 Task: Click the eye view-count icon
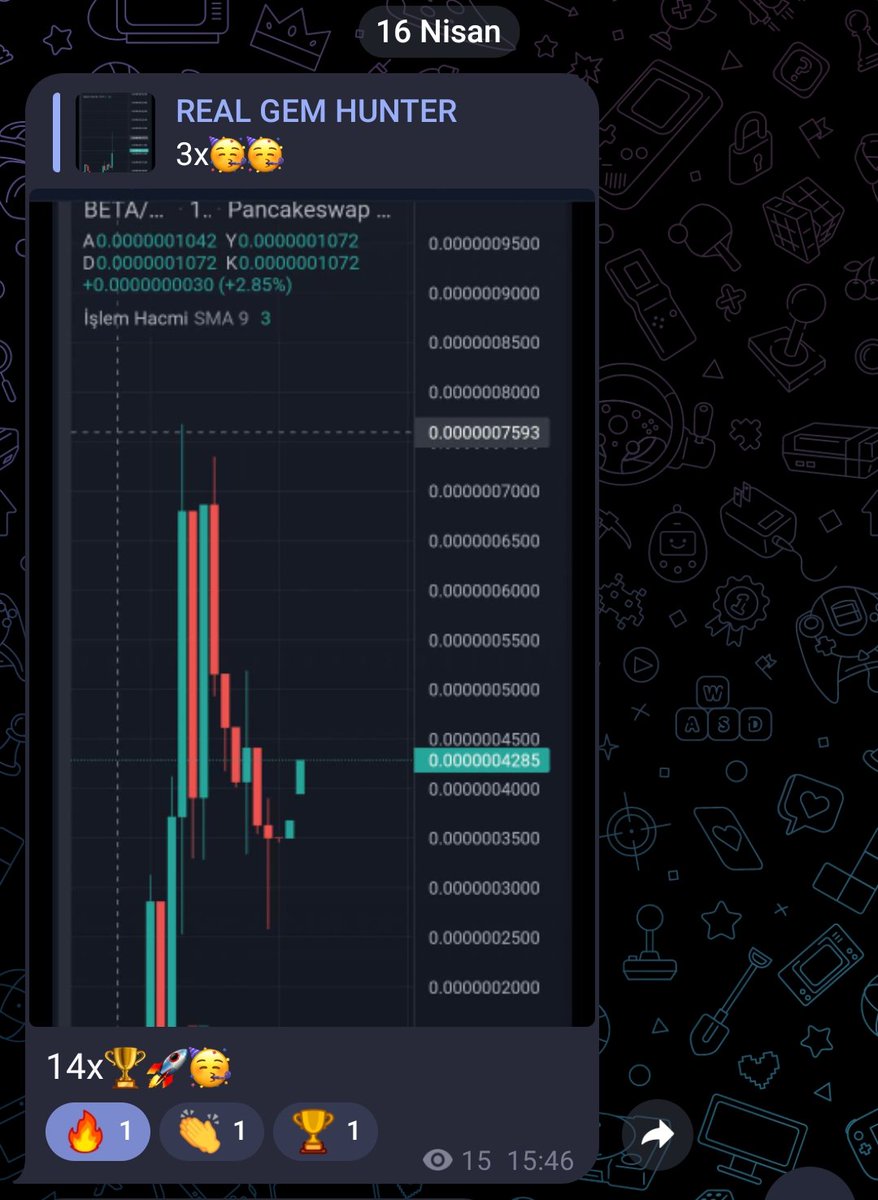(436, 1160)
